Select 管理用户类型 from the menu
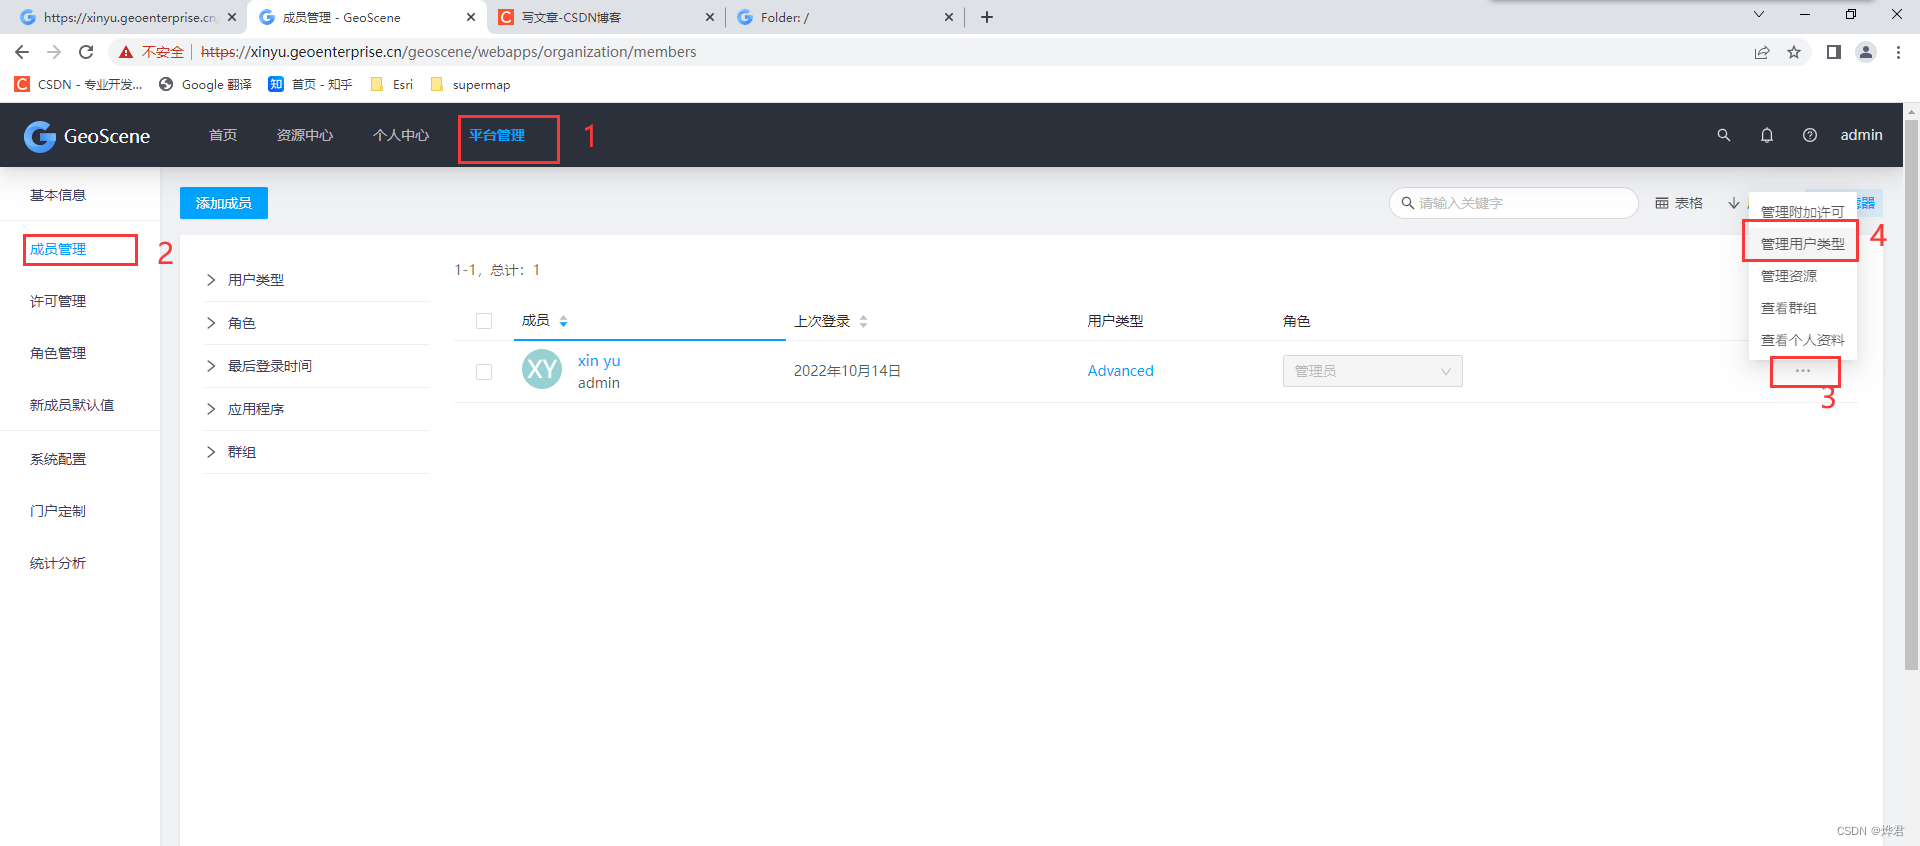The image size is (1920, 846). pos(1802,244)
